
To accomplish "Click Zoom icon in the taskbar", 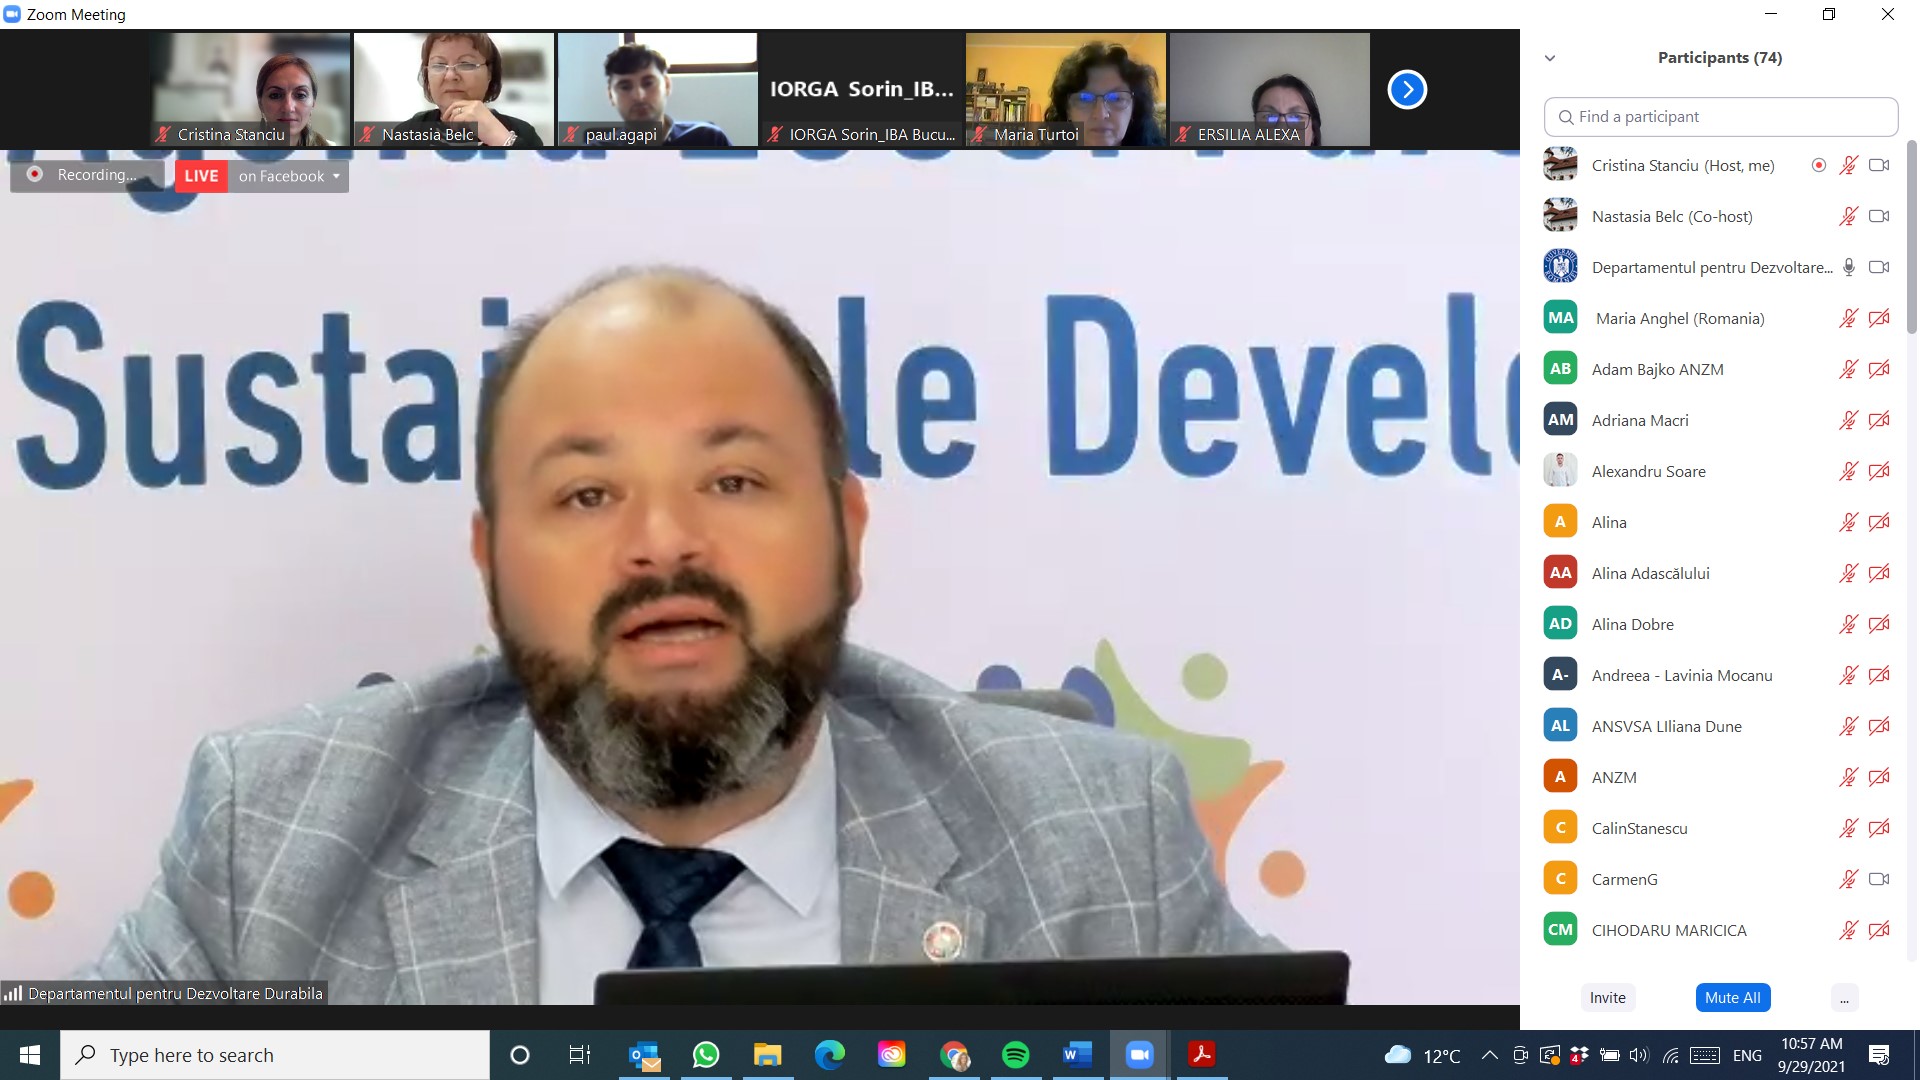I will 1139,1055.
